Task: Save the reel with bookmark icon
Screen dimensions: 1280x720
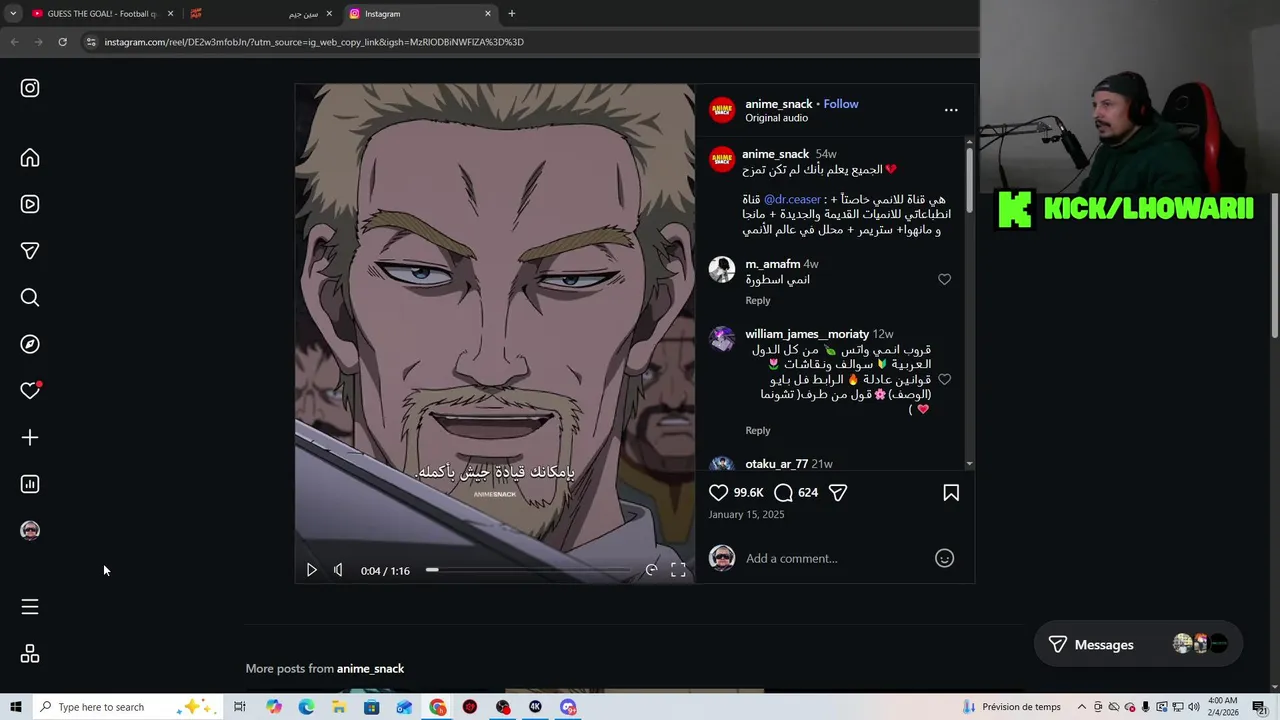Action: 951,492
